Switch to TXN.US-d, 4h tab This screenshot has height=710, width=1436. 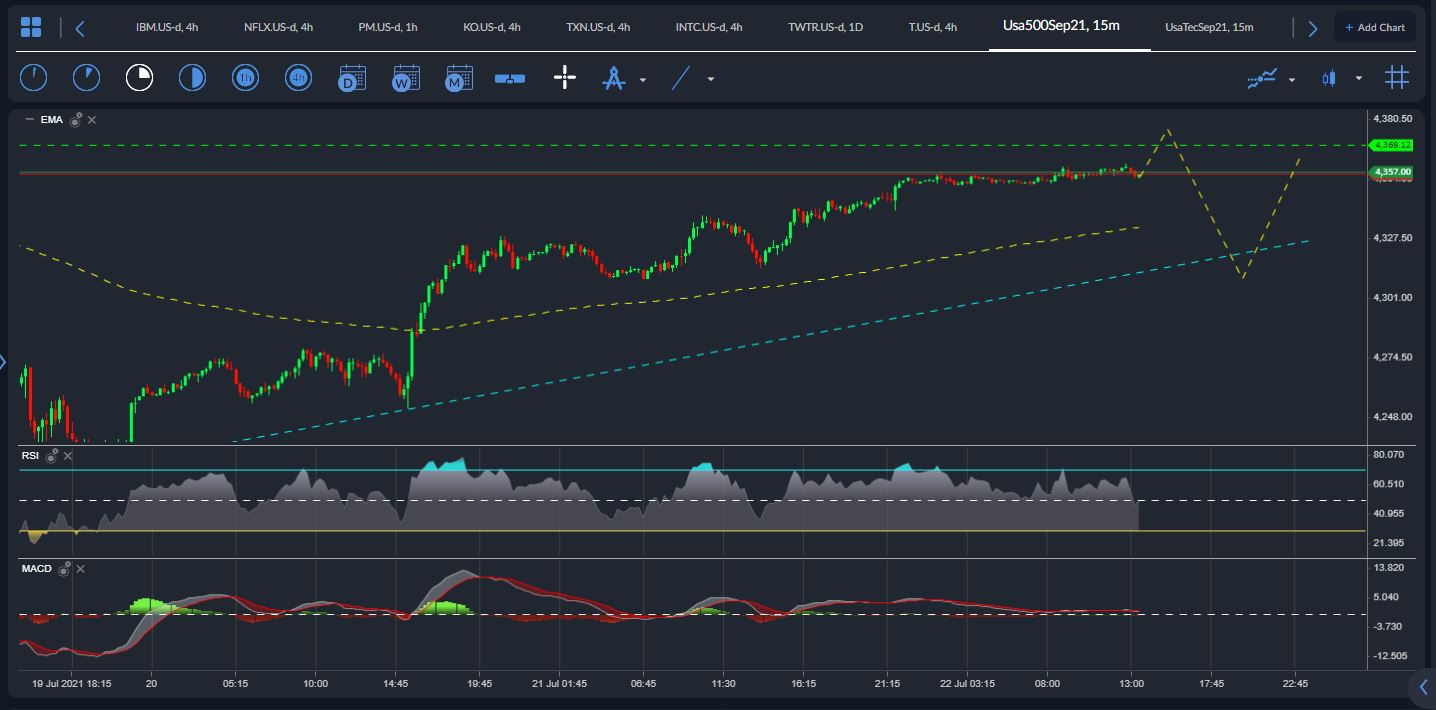click(598, 27)
